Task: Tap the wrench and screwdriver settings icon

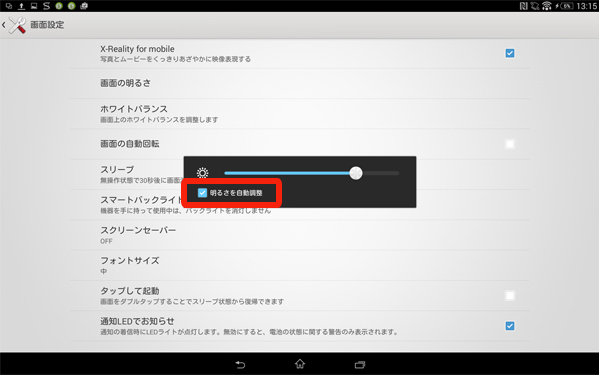Action: (x=17, y=25)
